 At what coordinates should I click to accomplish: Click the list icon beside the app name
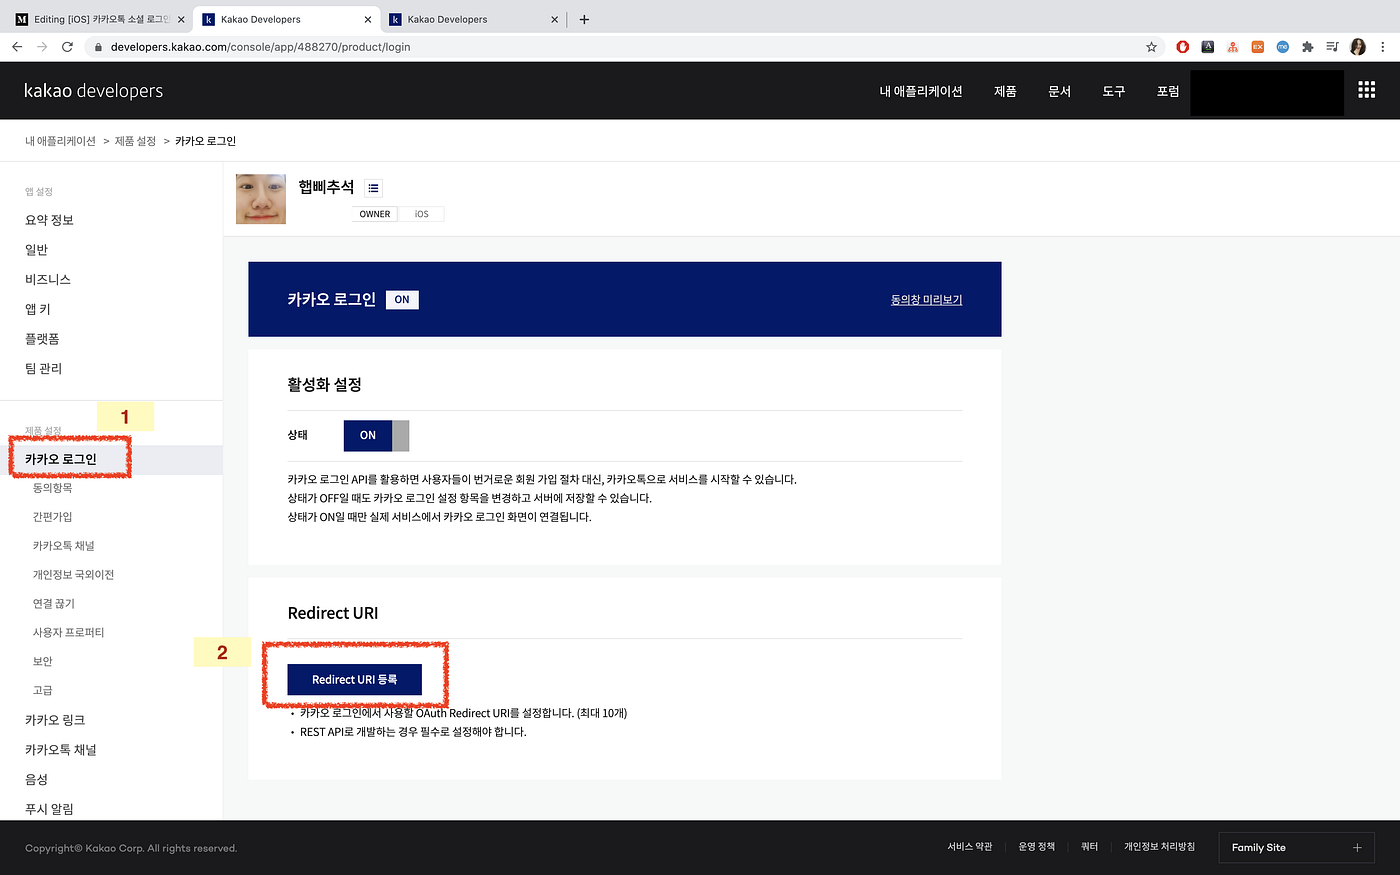point(373,188)
